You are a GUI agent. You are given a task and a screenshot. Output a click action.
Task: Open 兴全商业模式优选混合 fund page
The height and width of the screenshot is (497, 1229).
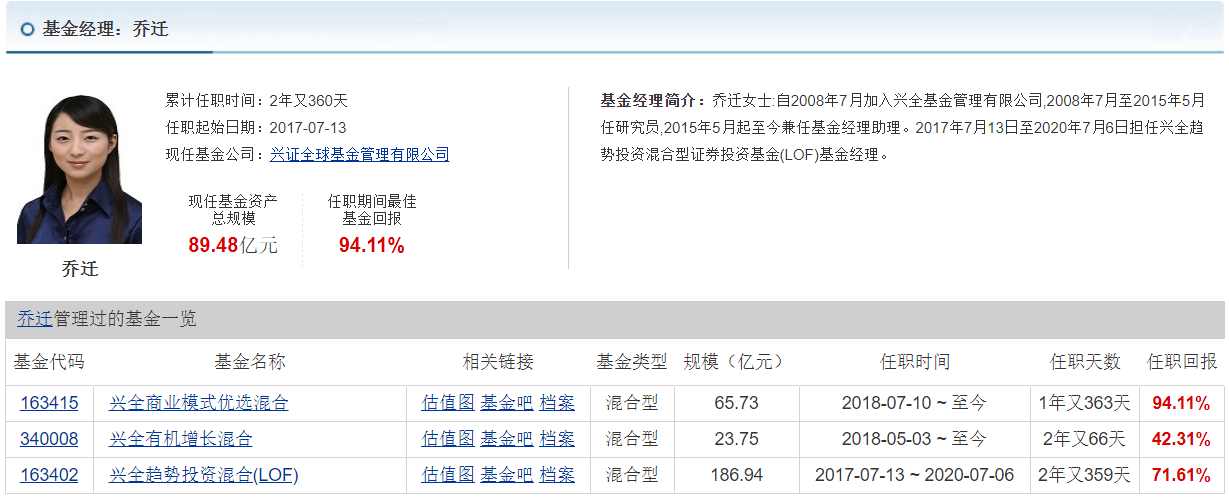coord(199,403)
